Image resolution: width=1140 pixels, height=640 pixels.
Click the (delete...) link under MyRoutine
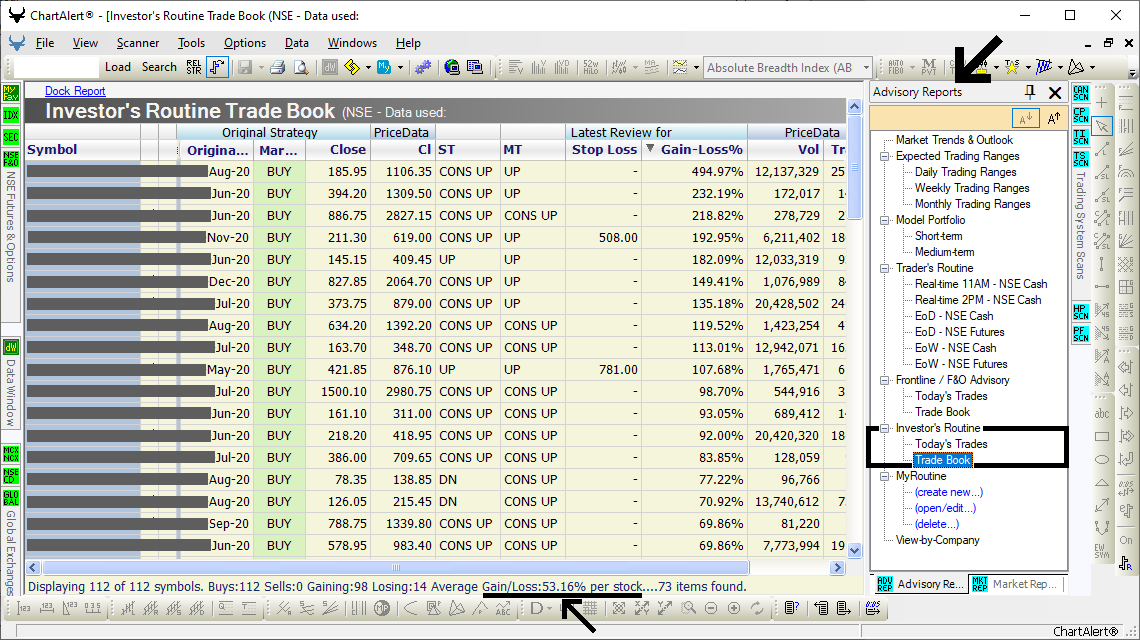click(936, 524)
